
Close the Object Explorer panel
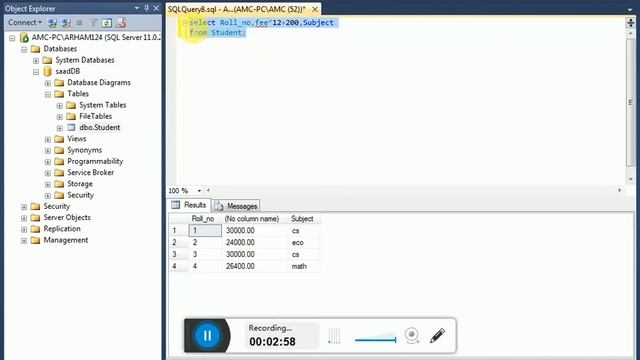[x=156, y=8]
